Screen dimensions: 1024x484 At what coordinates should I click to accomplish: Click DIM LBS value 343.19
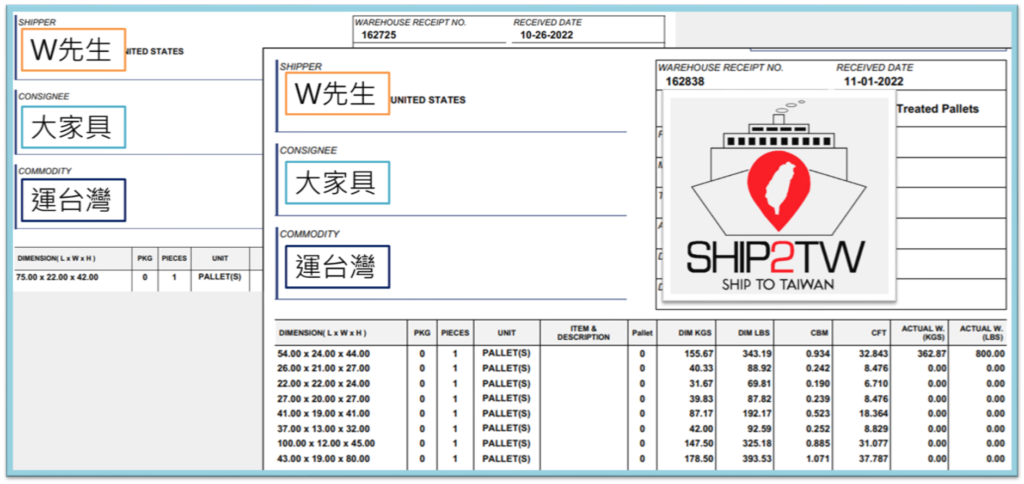758,353
